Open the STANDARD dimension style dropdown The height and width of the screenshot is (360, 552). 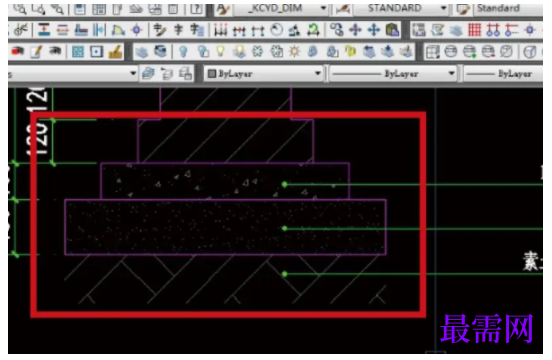(x=444, y=8)
